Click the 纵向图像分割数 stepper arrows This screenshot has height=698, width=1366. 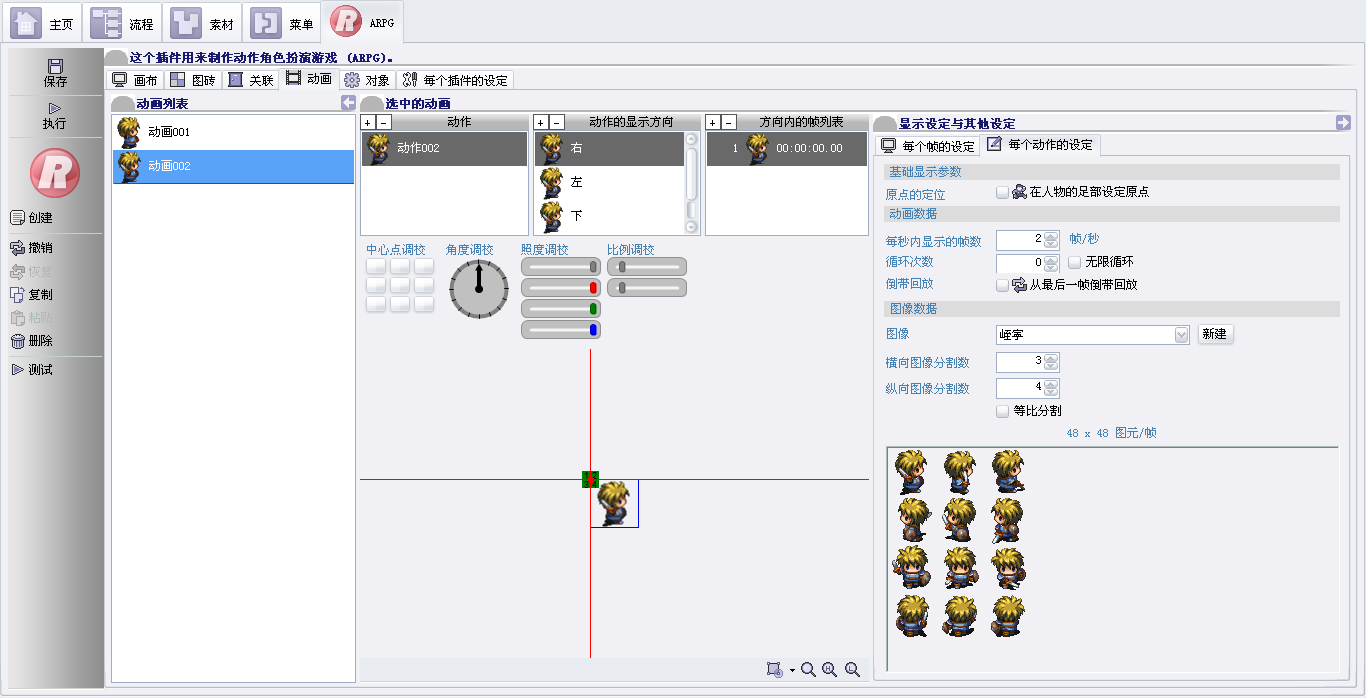(1051, 388)
